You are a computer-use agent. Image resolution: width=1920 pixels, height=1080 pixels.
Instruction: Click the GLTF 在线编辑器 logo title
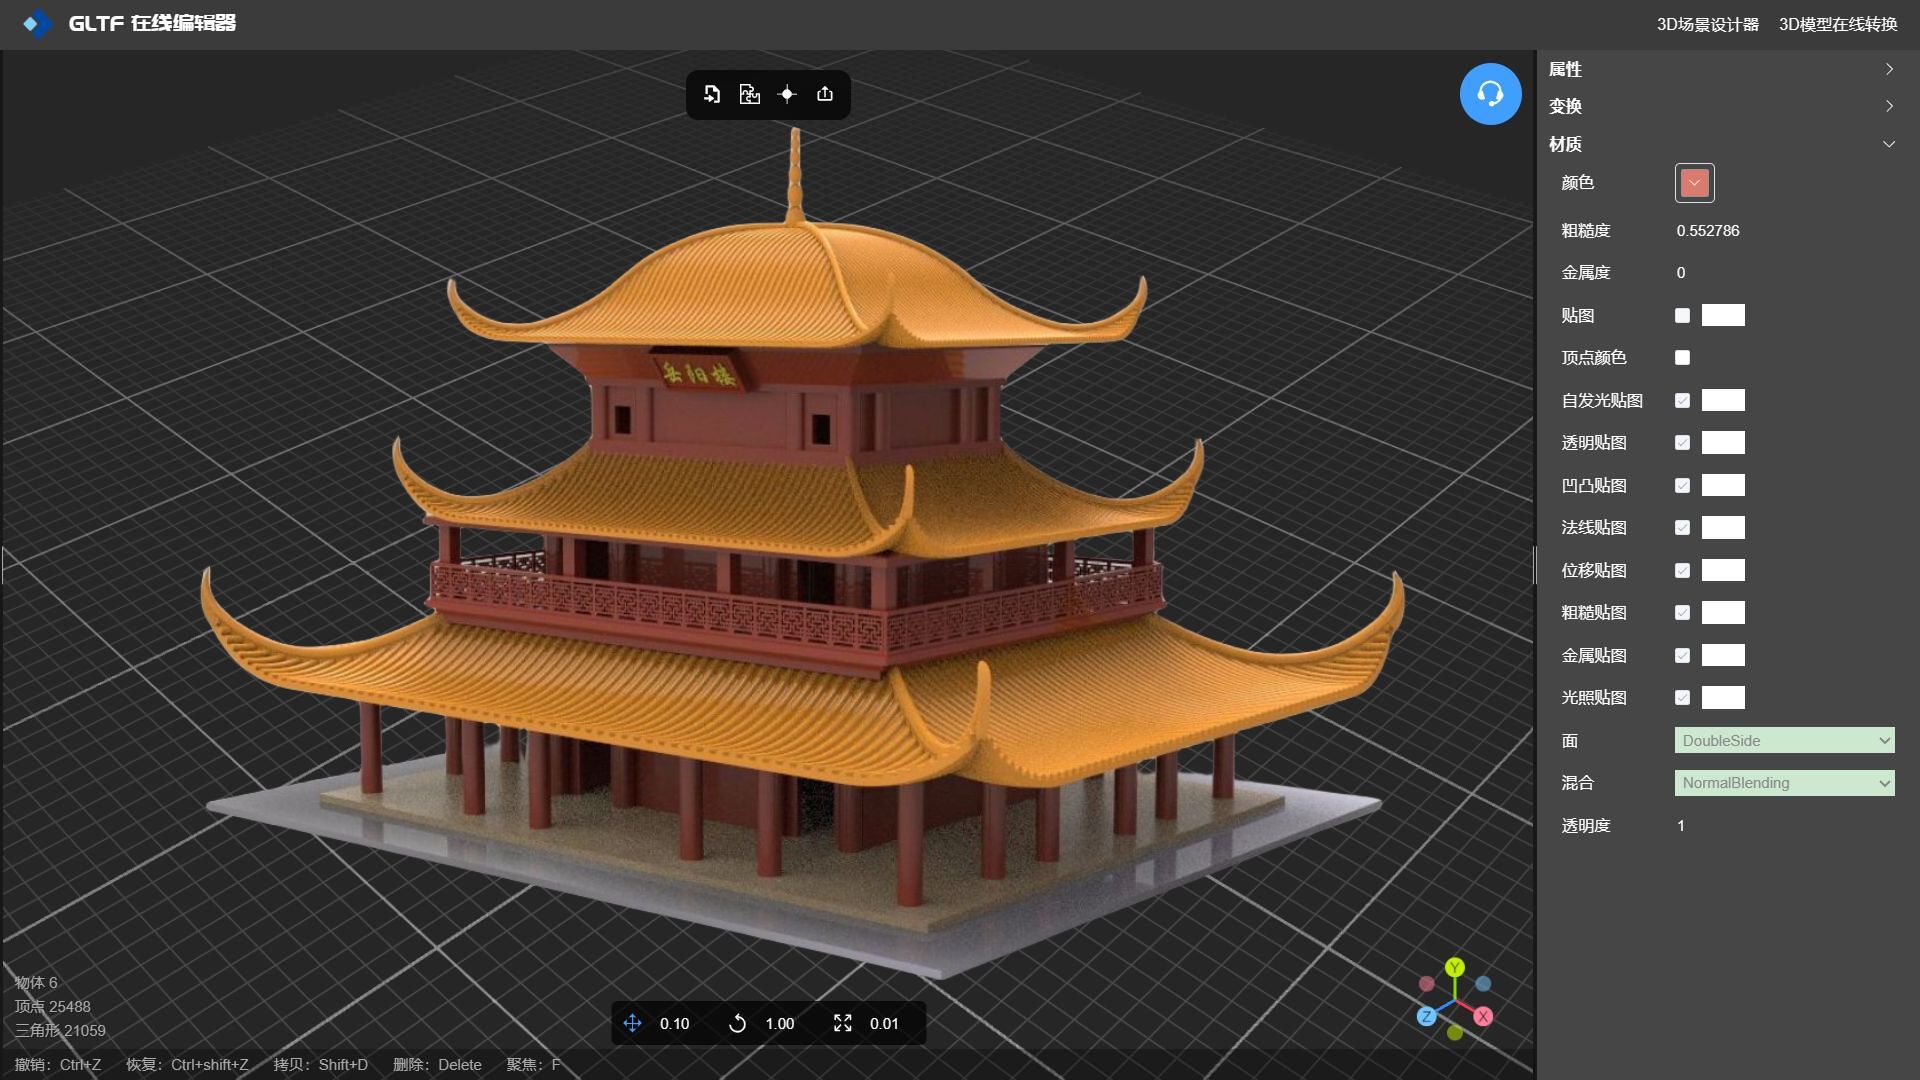pos(150,23)
